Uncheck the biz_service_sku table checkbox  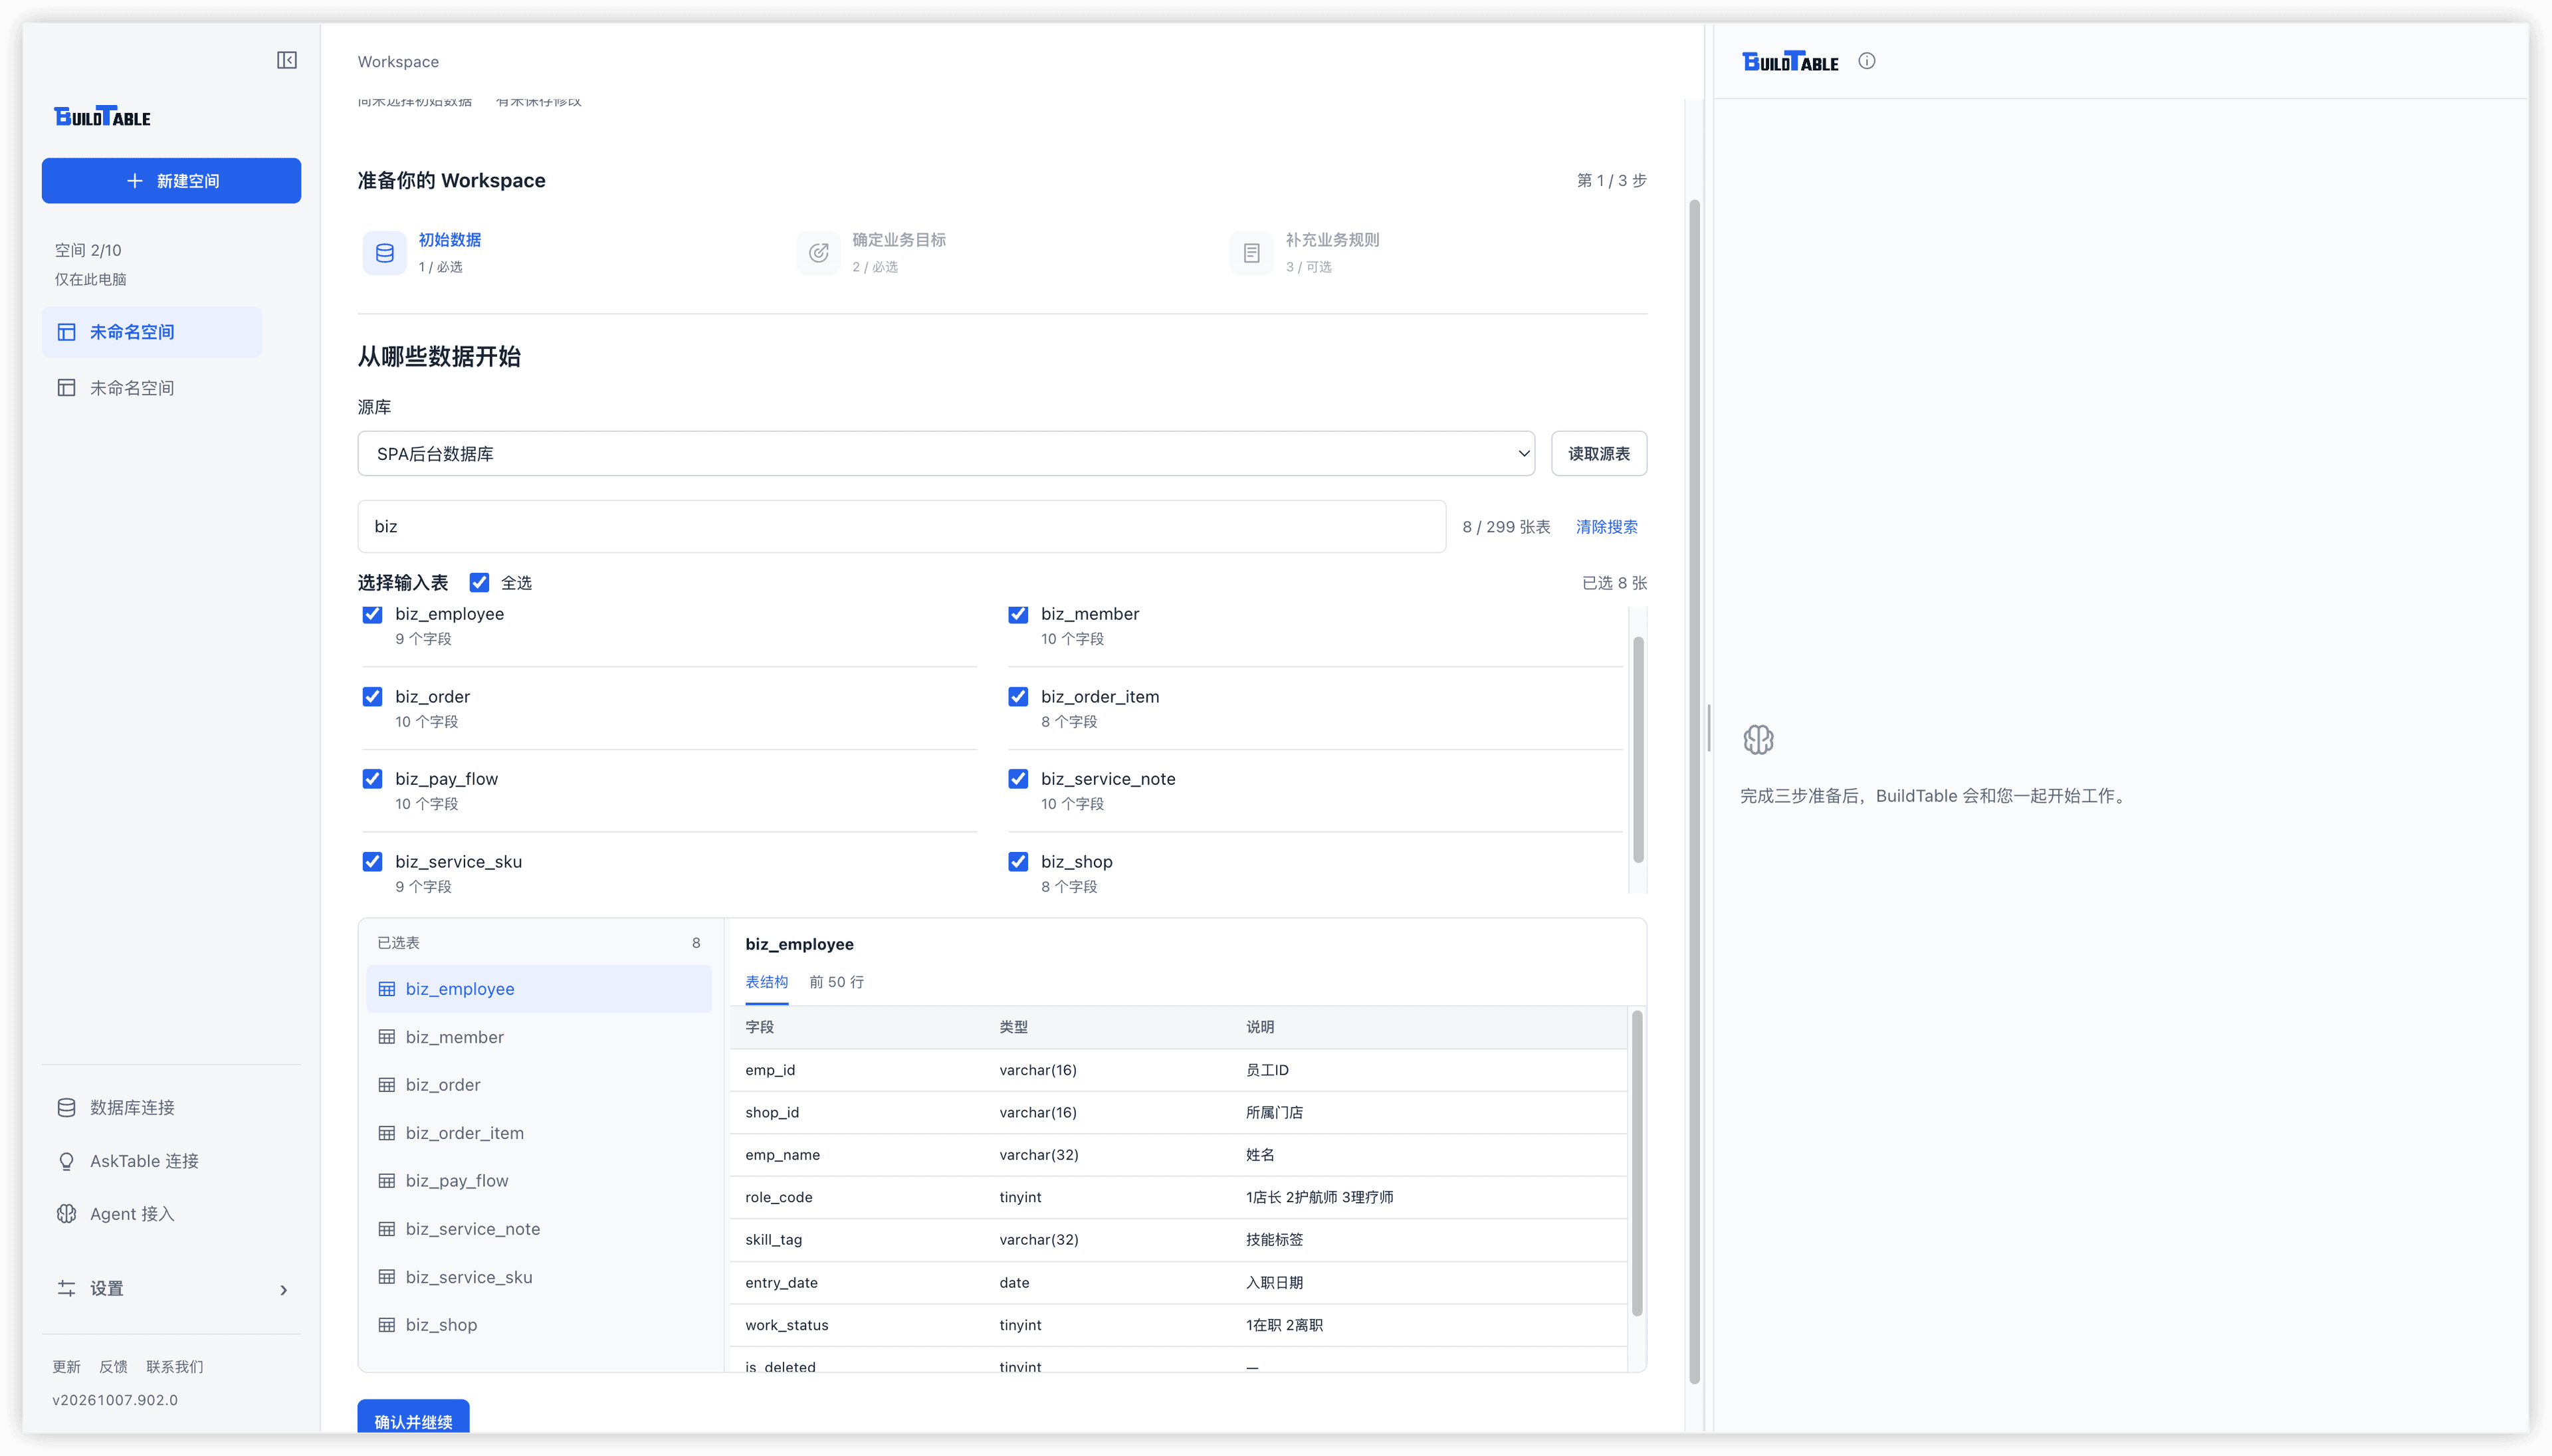pyautogui.click(x=372, y=861)
